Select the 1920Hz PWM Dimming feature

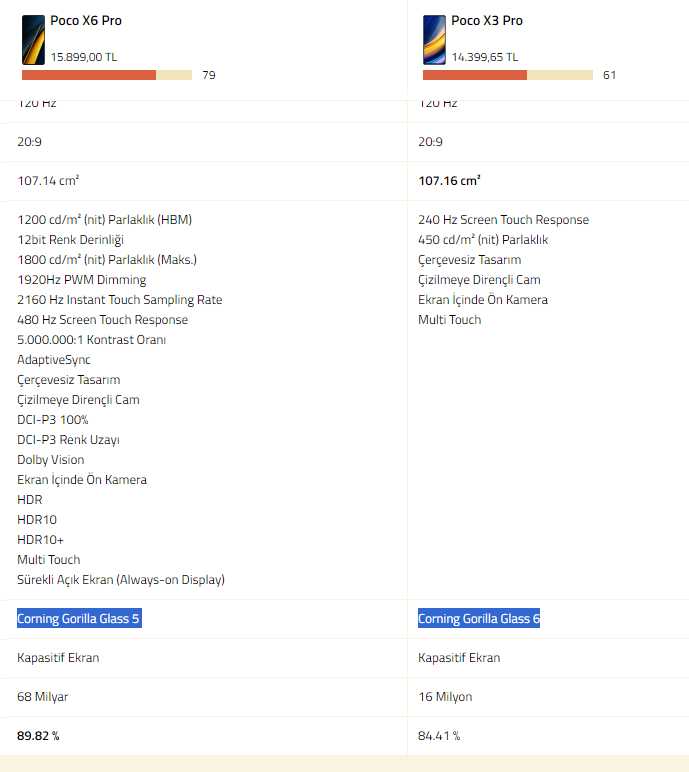point(81,280)
